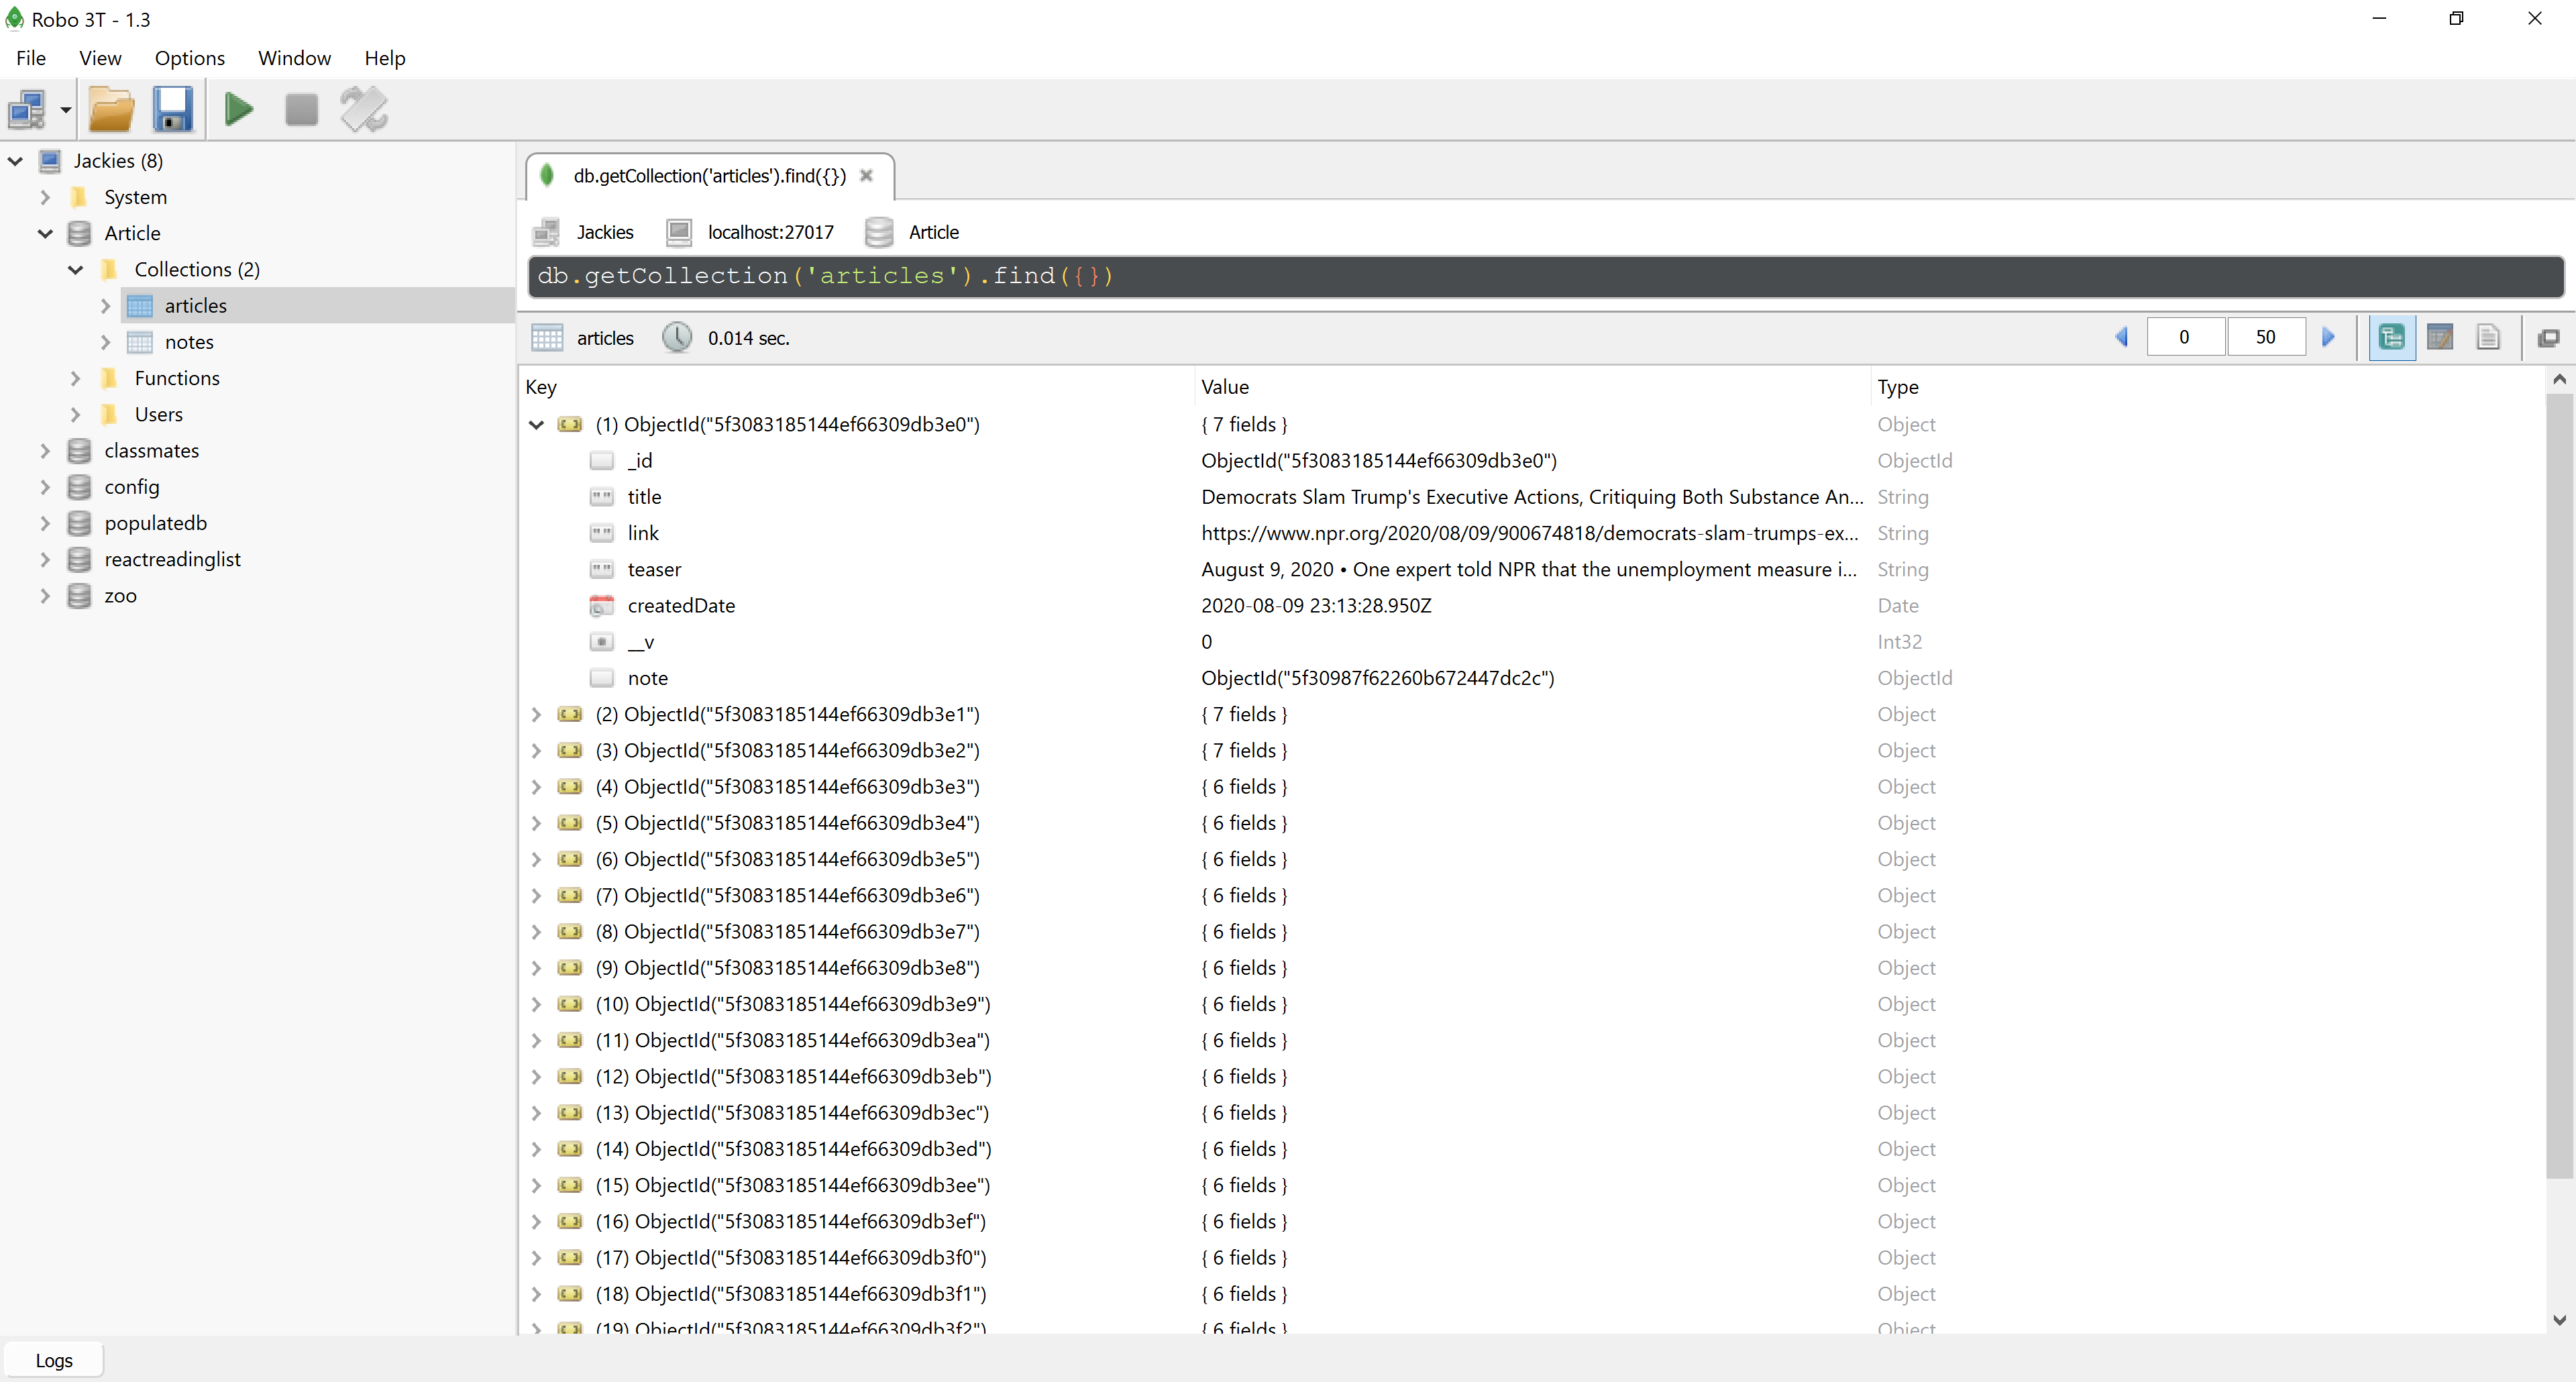Click the detach output window icon

[x=2548, y=338]
